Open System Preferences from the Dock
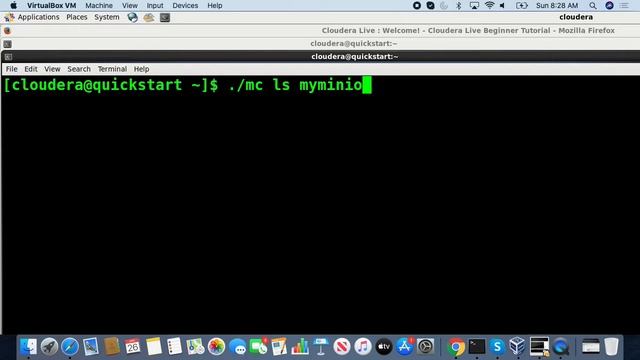 tap(425, 347)
